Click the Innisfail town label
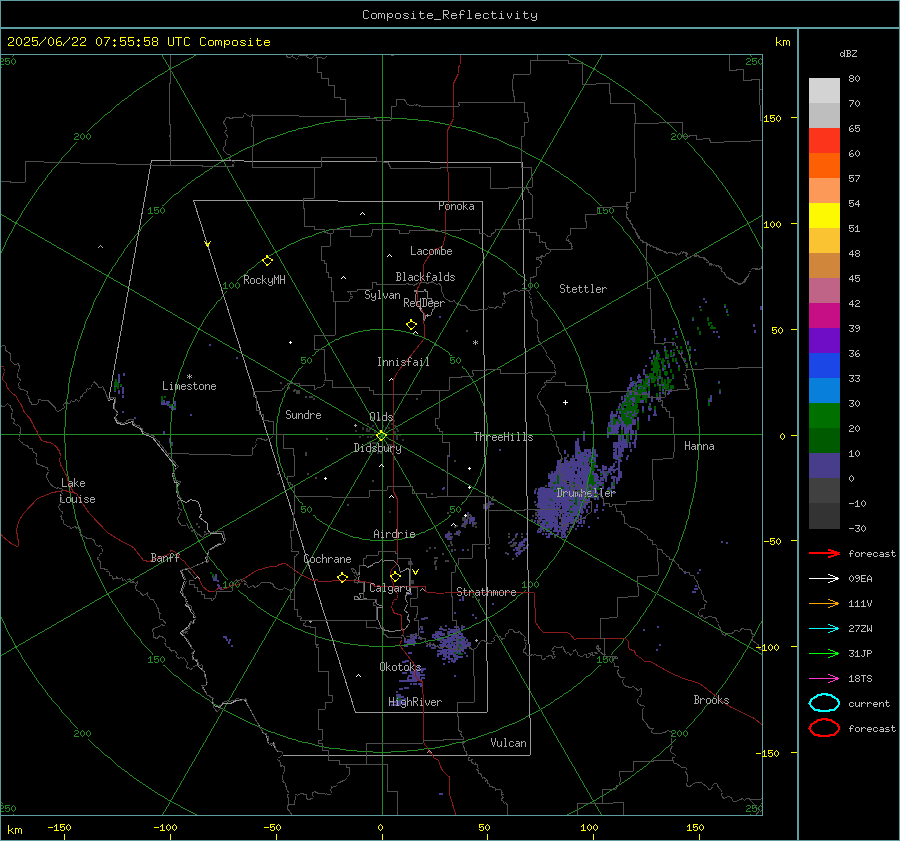 point(403,362)
